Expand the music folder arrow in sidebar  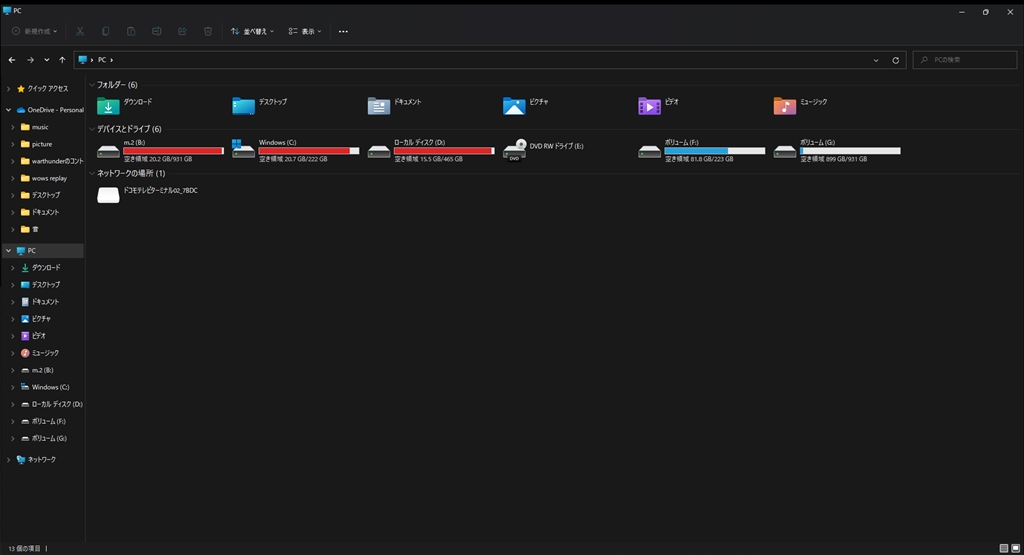(12, 127)
